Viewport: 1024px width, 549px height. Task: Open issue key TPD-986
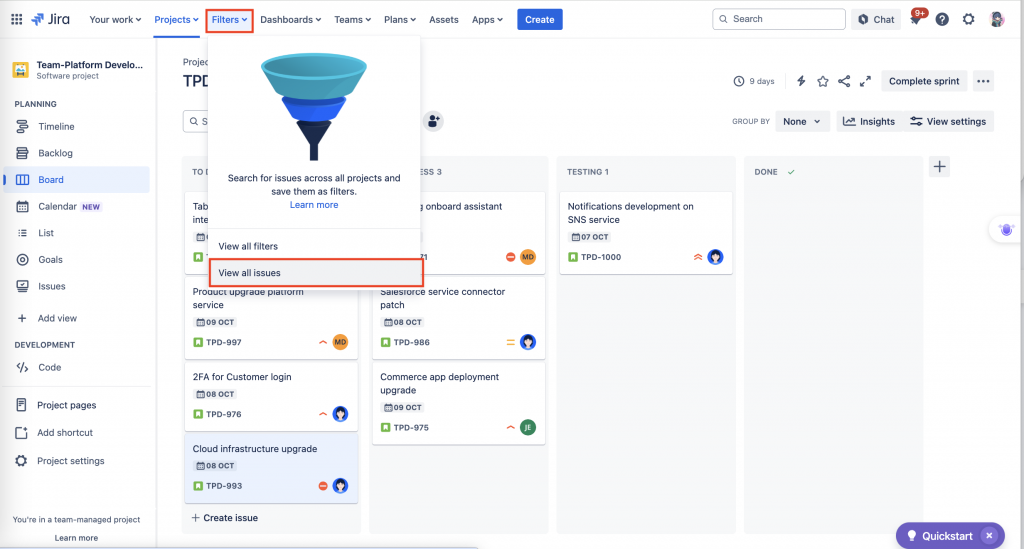[x=411, y=342]
